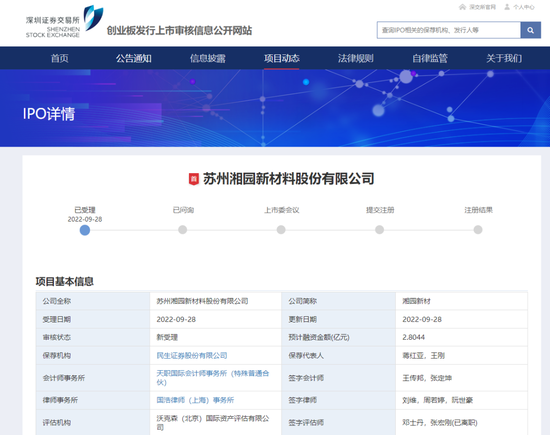Click the magnifier search button
This screenshot has height=435, width=550.
click(530, 30)
